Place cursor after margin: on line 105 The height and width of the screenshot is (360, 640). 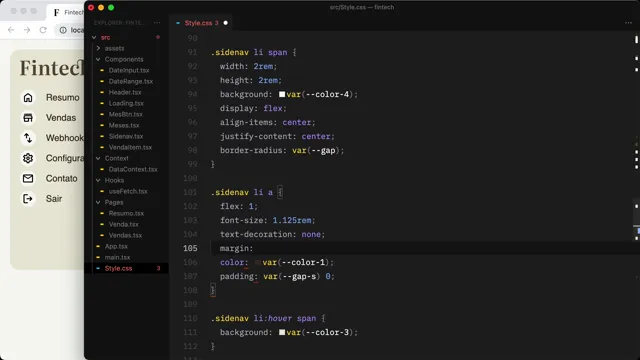[254, 248]
